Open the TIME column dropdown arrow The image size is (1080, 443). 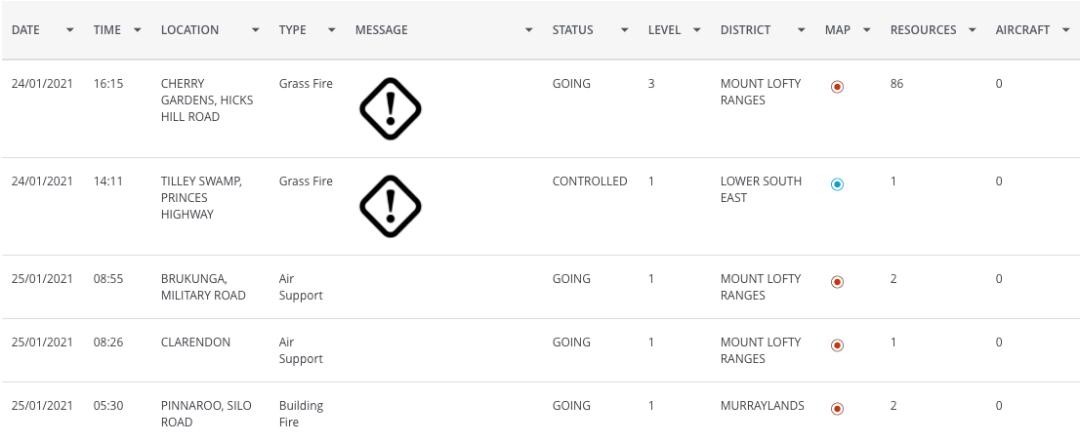pos(137,30)
